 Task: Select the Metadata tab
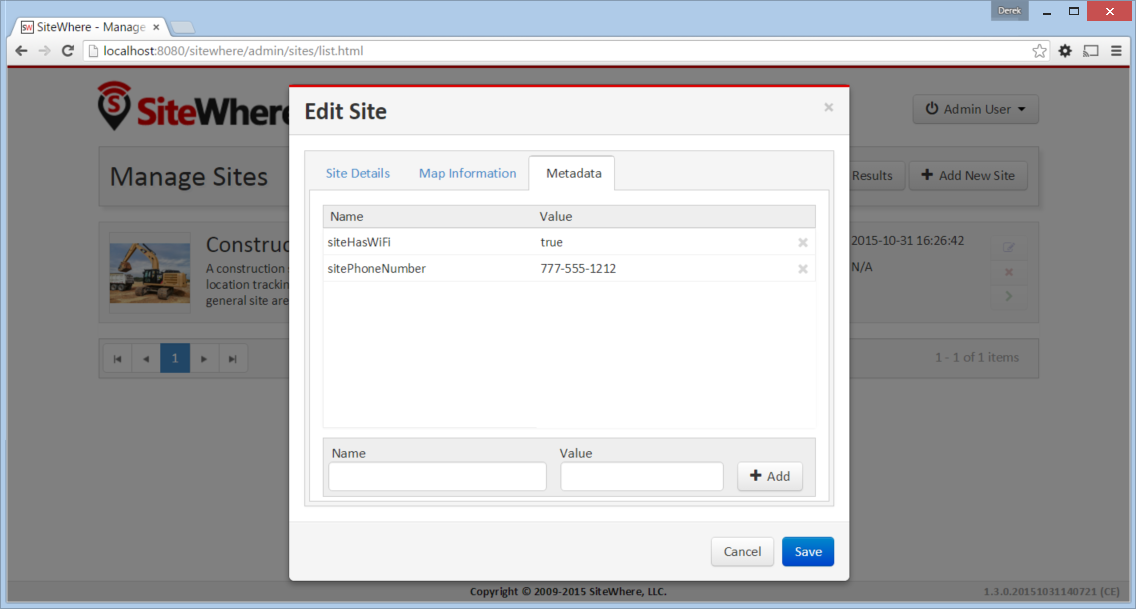[573, 173]
